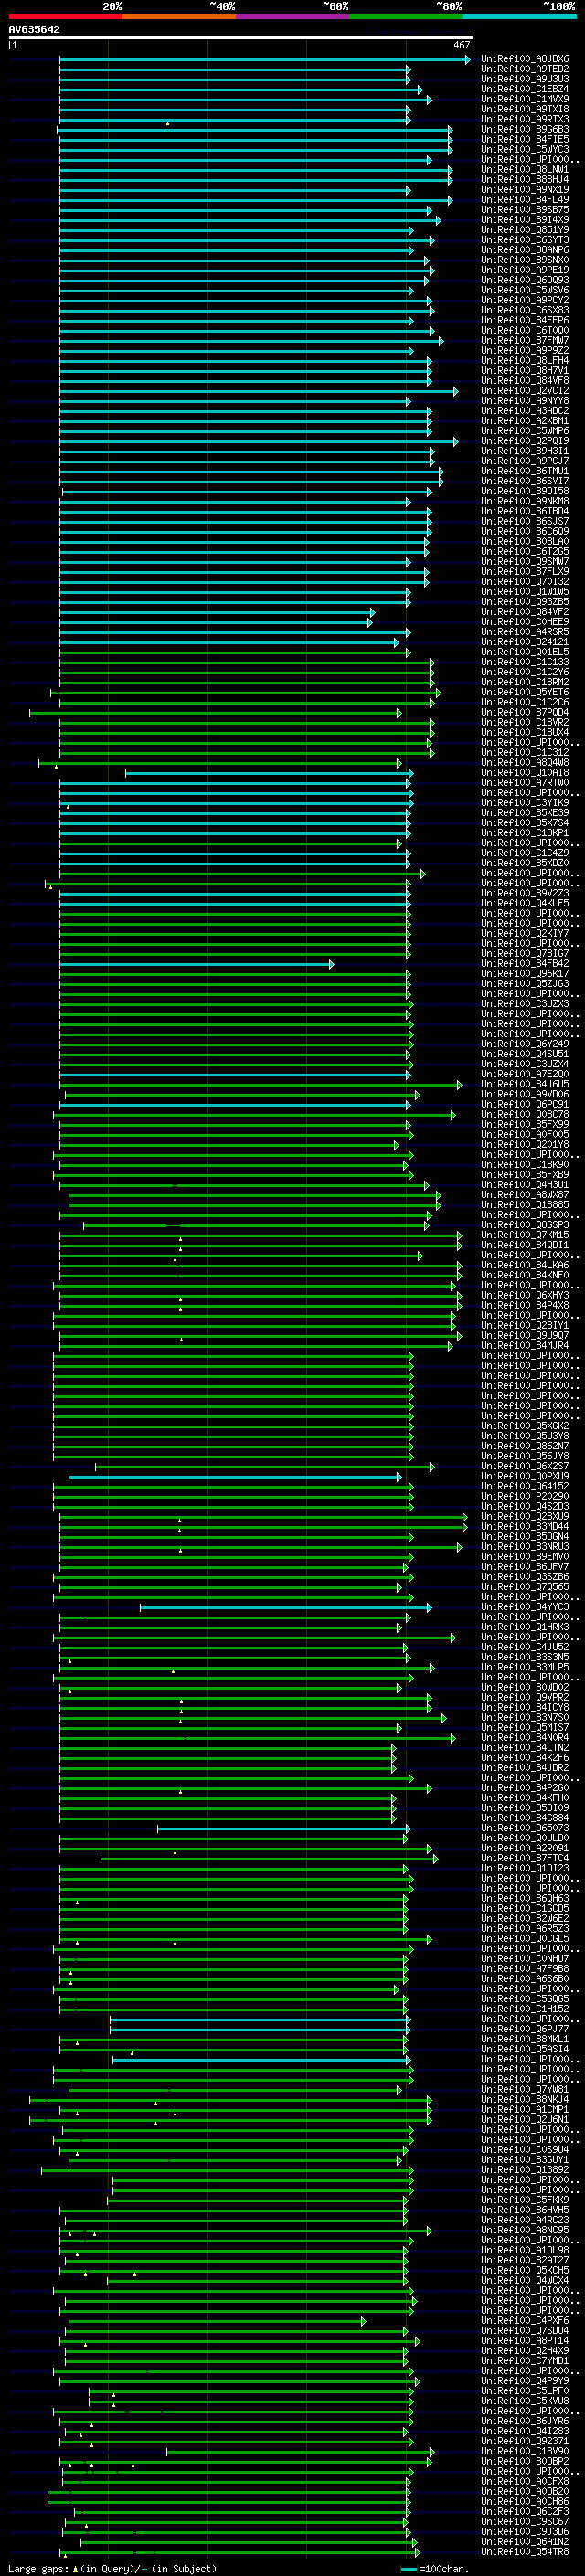585x2576 pixels.
Task: Click the cyan alignment bar of UniRef100_Q0PXU9
Action: [235, 1477]
